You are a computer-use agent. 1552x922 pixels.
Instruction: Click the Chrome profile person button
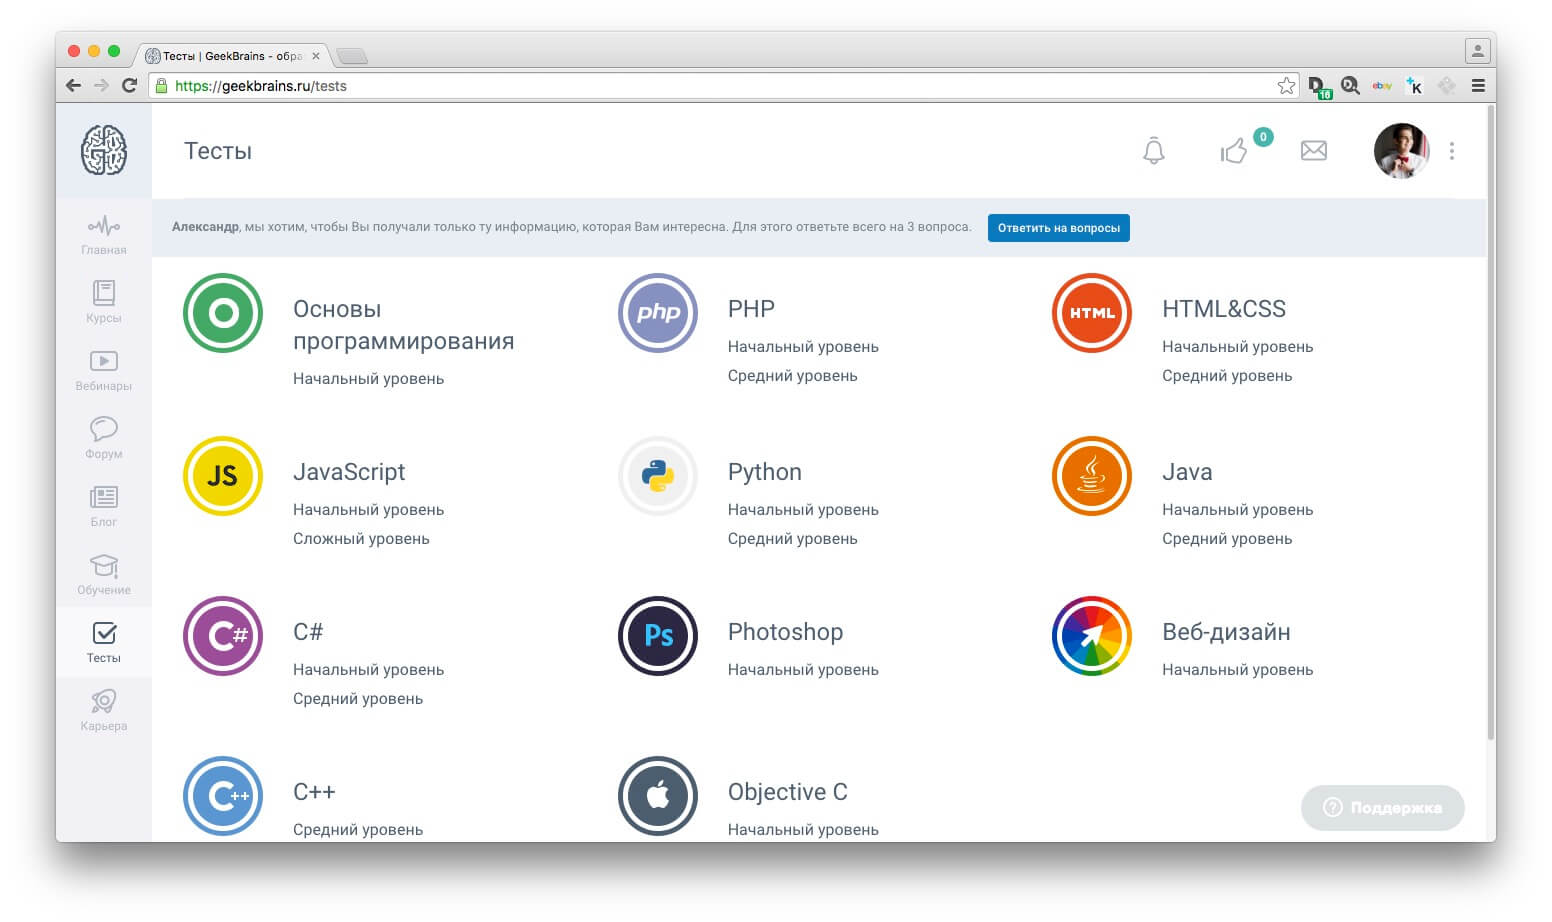(x=1477, y=50)
